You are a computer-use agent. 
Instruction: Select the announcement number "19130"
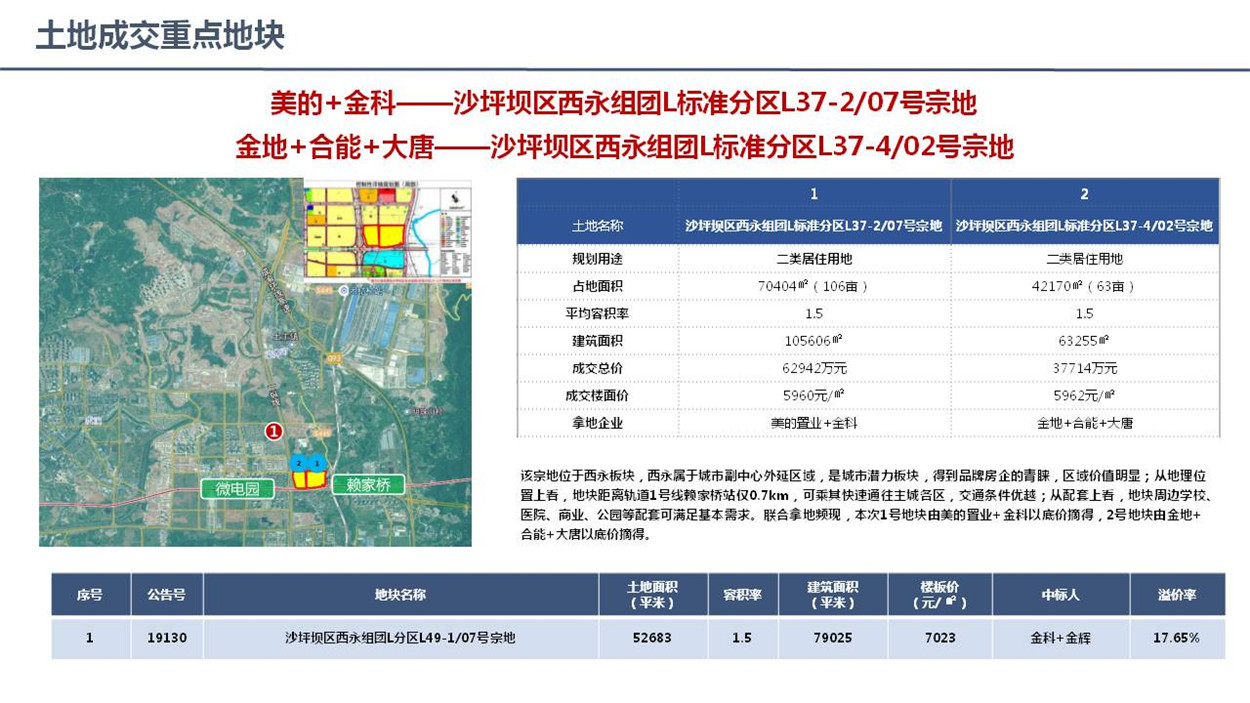point(166,637)
